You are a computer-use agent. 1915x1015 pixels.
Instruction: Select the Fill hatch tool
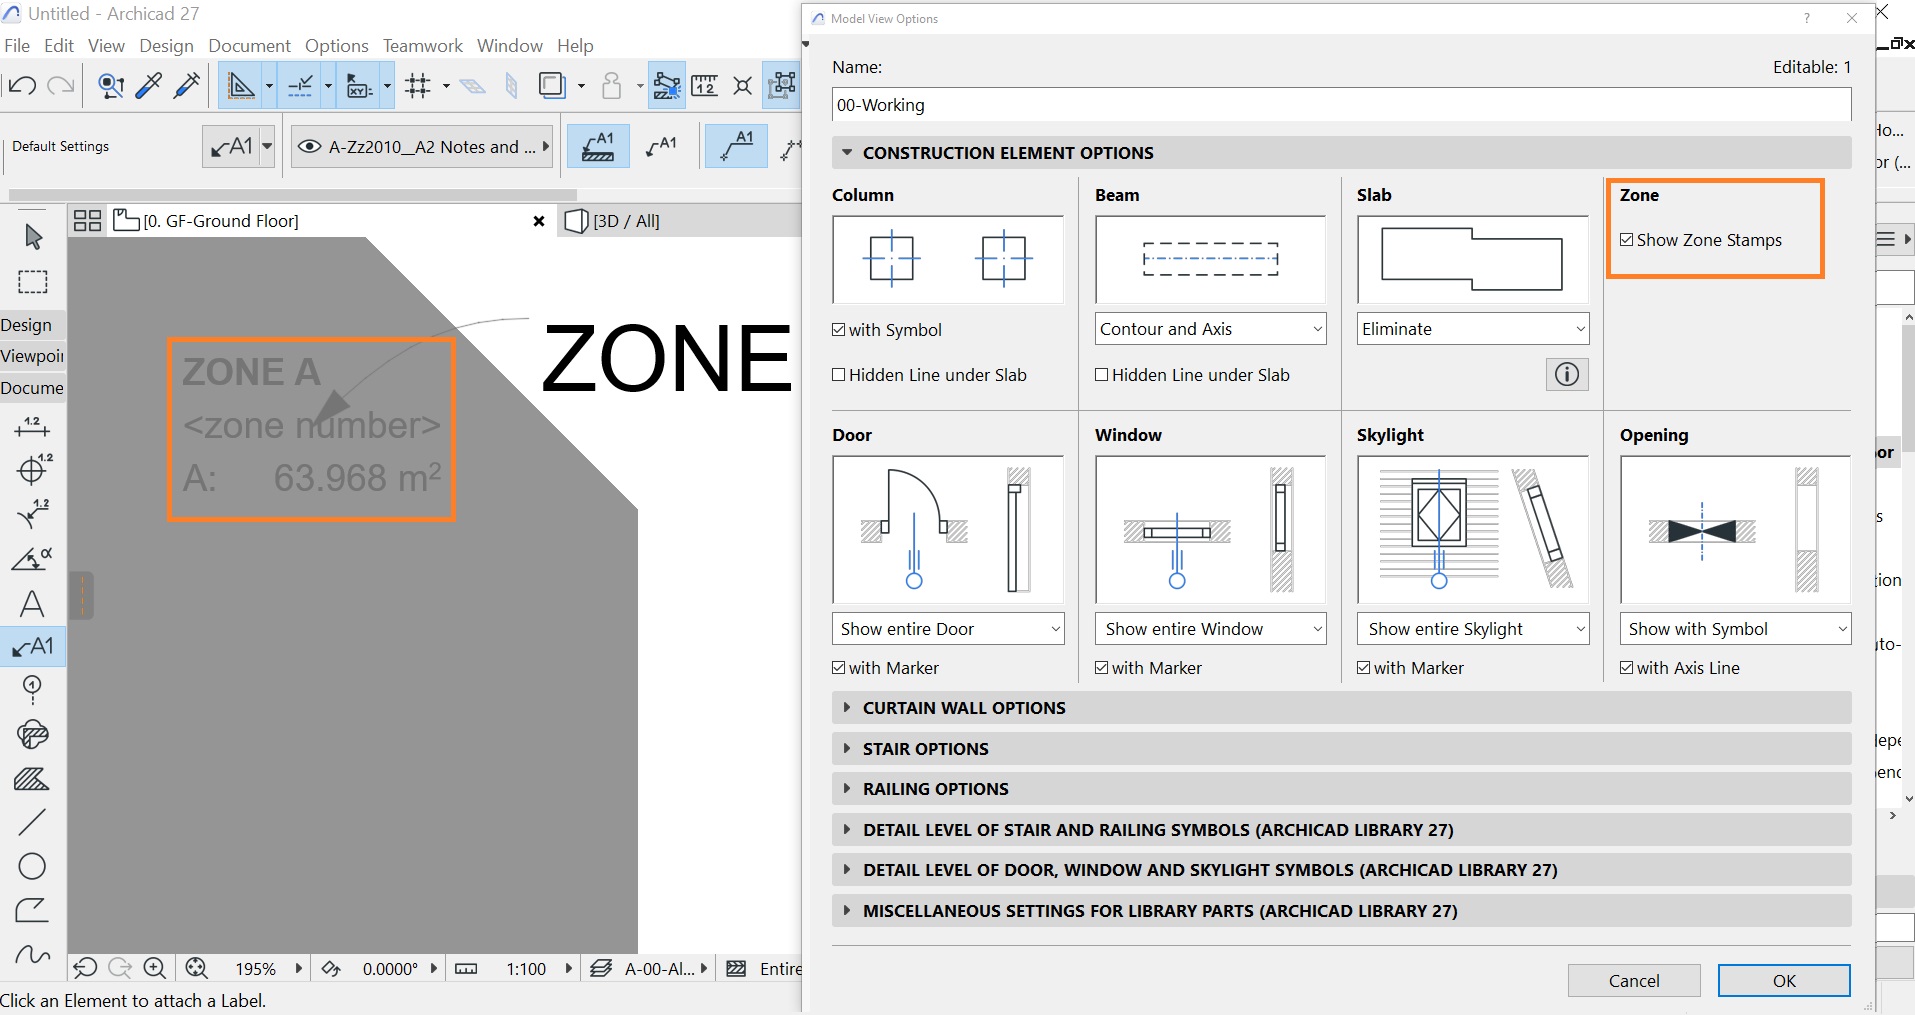[31, 779]
